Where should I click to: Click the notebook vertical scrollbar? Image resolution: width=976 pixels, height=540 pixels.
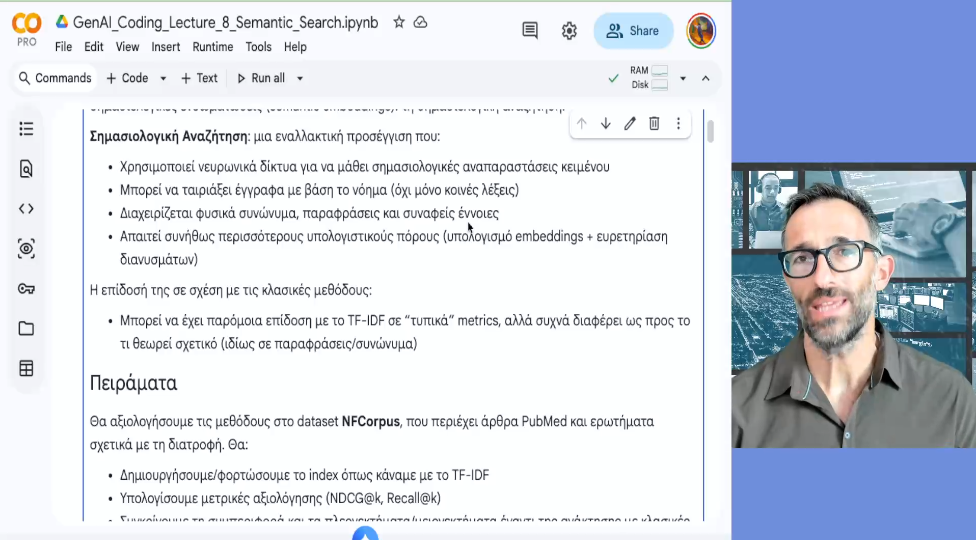(x=710, y=132)
